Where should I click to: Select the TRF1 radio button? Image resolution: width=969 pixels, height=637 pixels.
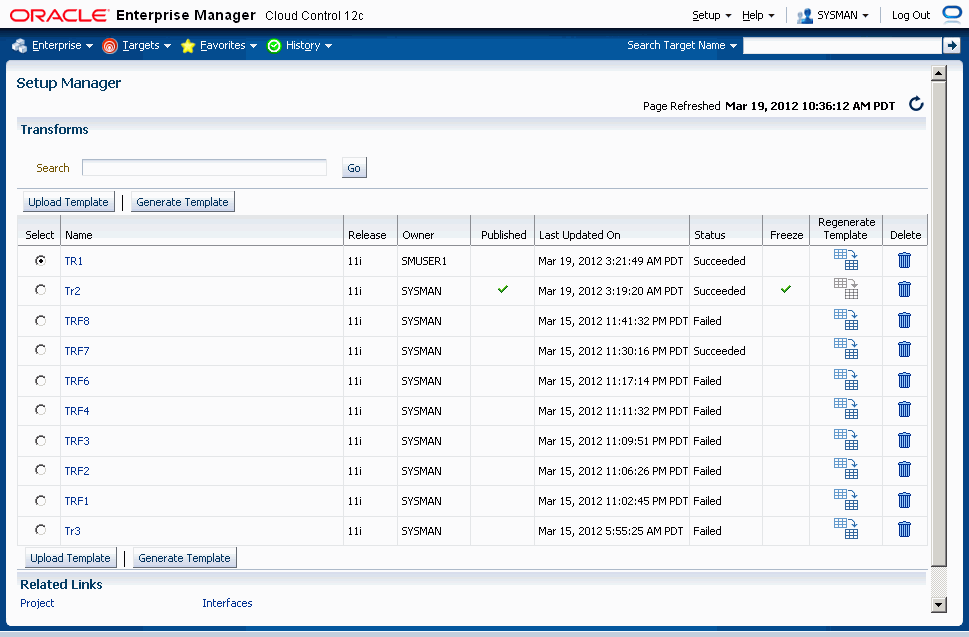[41, 500]
